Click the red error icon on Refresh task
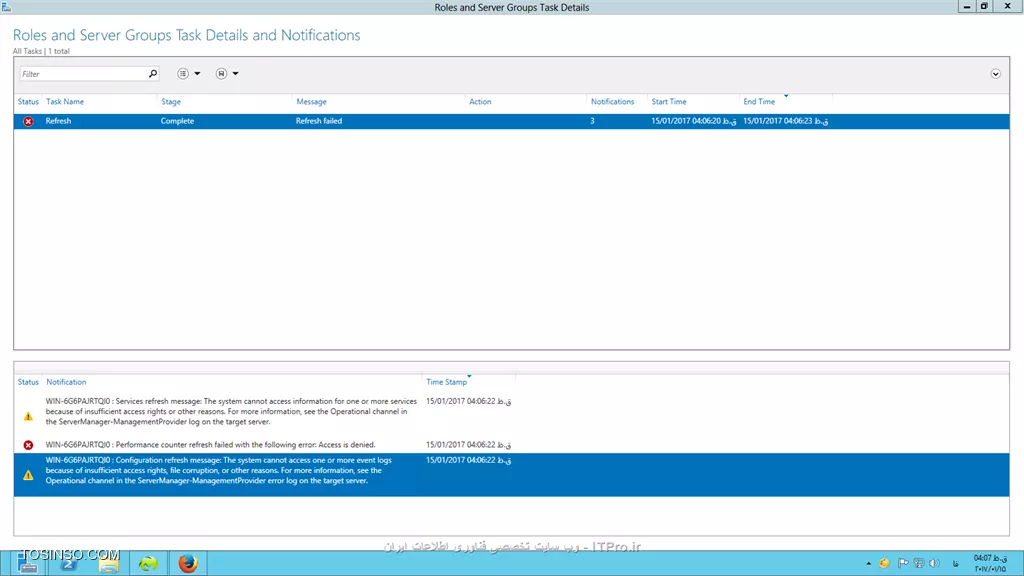 pyautogui.click(x=28, y=121)
